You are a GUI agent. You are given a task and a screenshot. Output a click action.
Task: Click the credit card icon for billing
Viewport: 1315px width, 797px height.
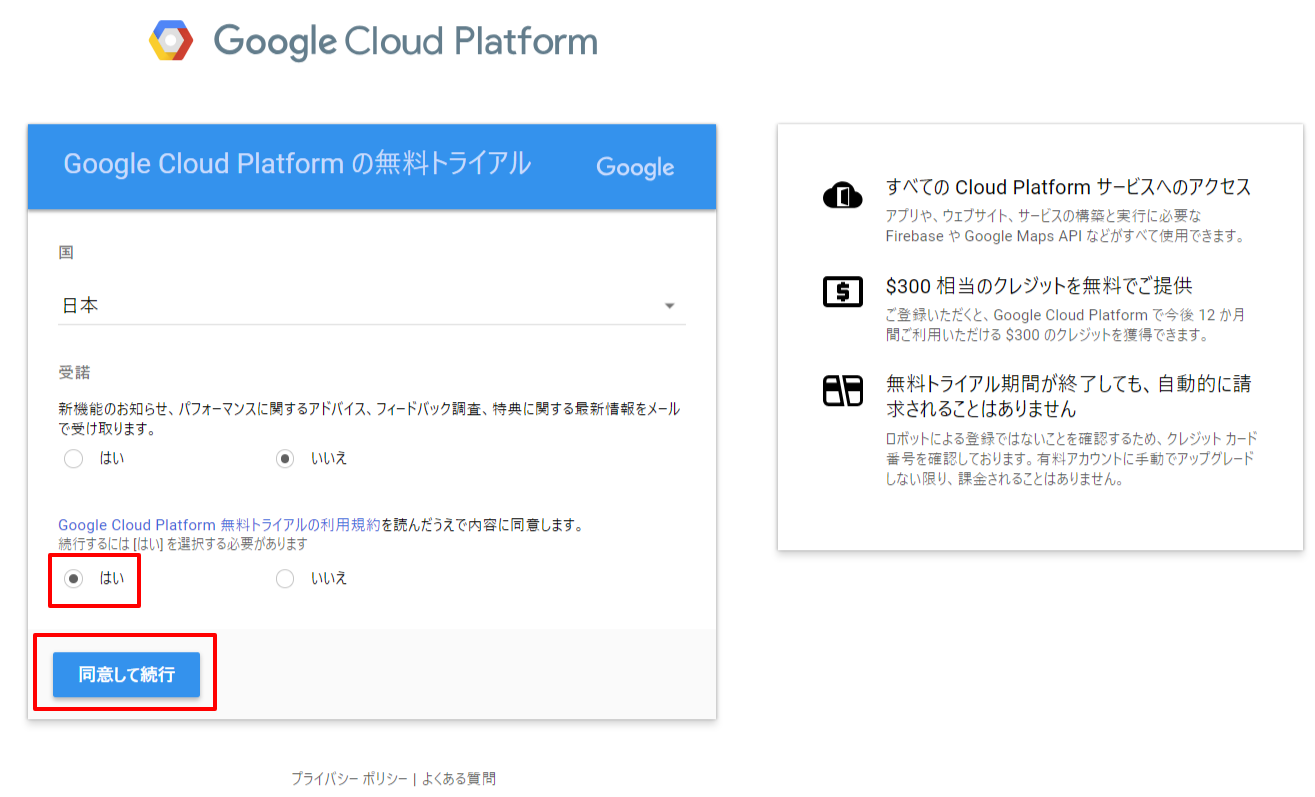pyautogui.click(x=842, y=391)
